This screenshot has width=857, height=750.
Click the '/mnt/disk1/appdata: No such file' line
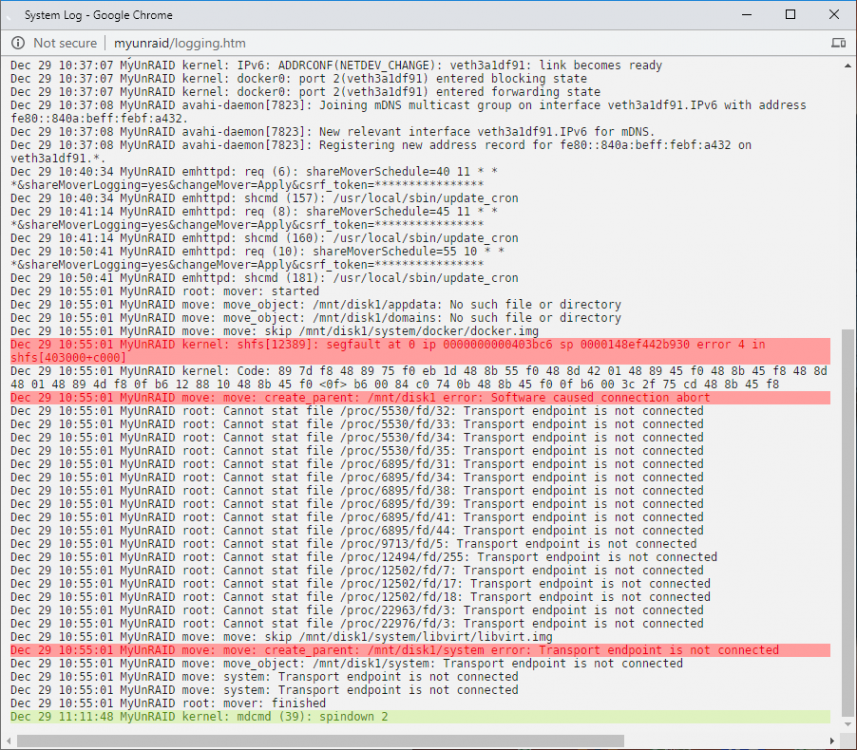click(315, 304)
